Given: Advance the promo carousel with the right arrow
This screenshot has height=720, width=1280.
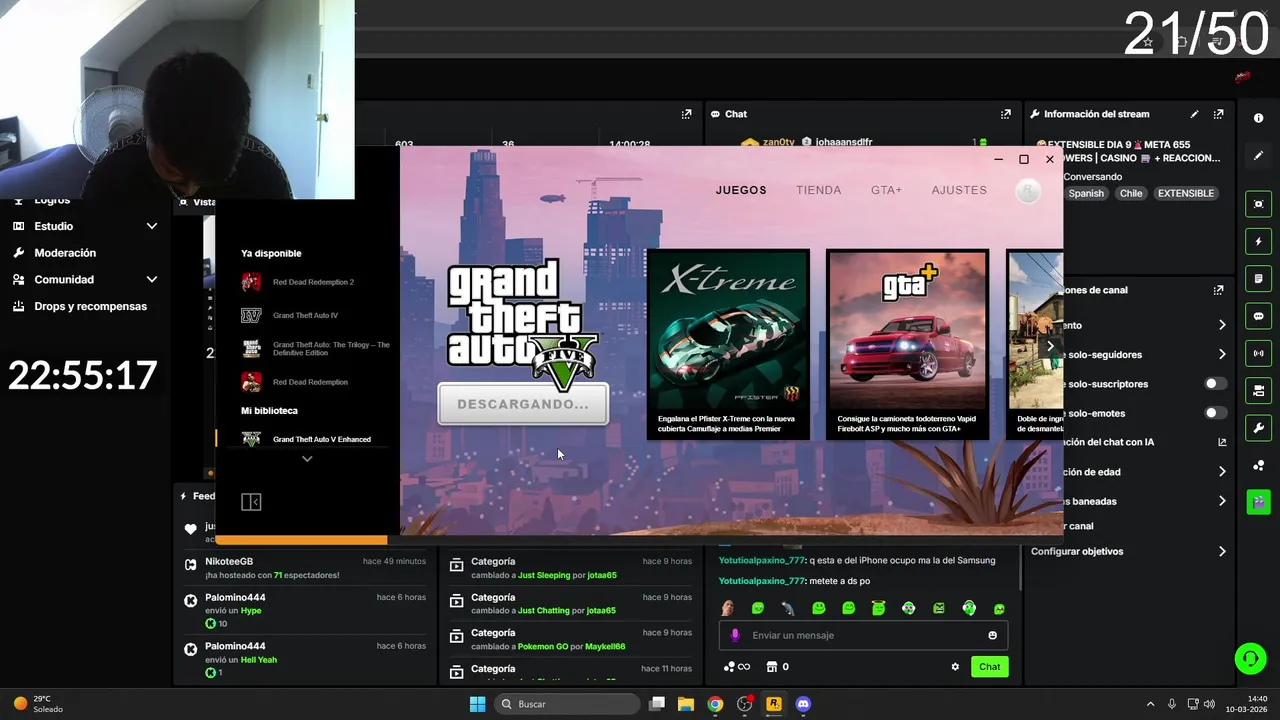Looking at the screenshot, I should (x=1050, y=346).
